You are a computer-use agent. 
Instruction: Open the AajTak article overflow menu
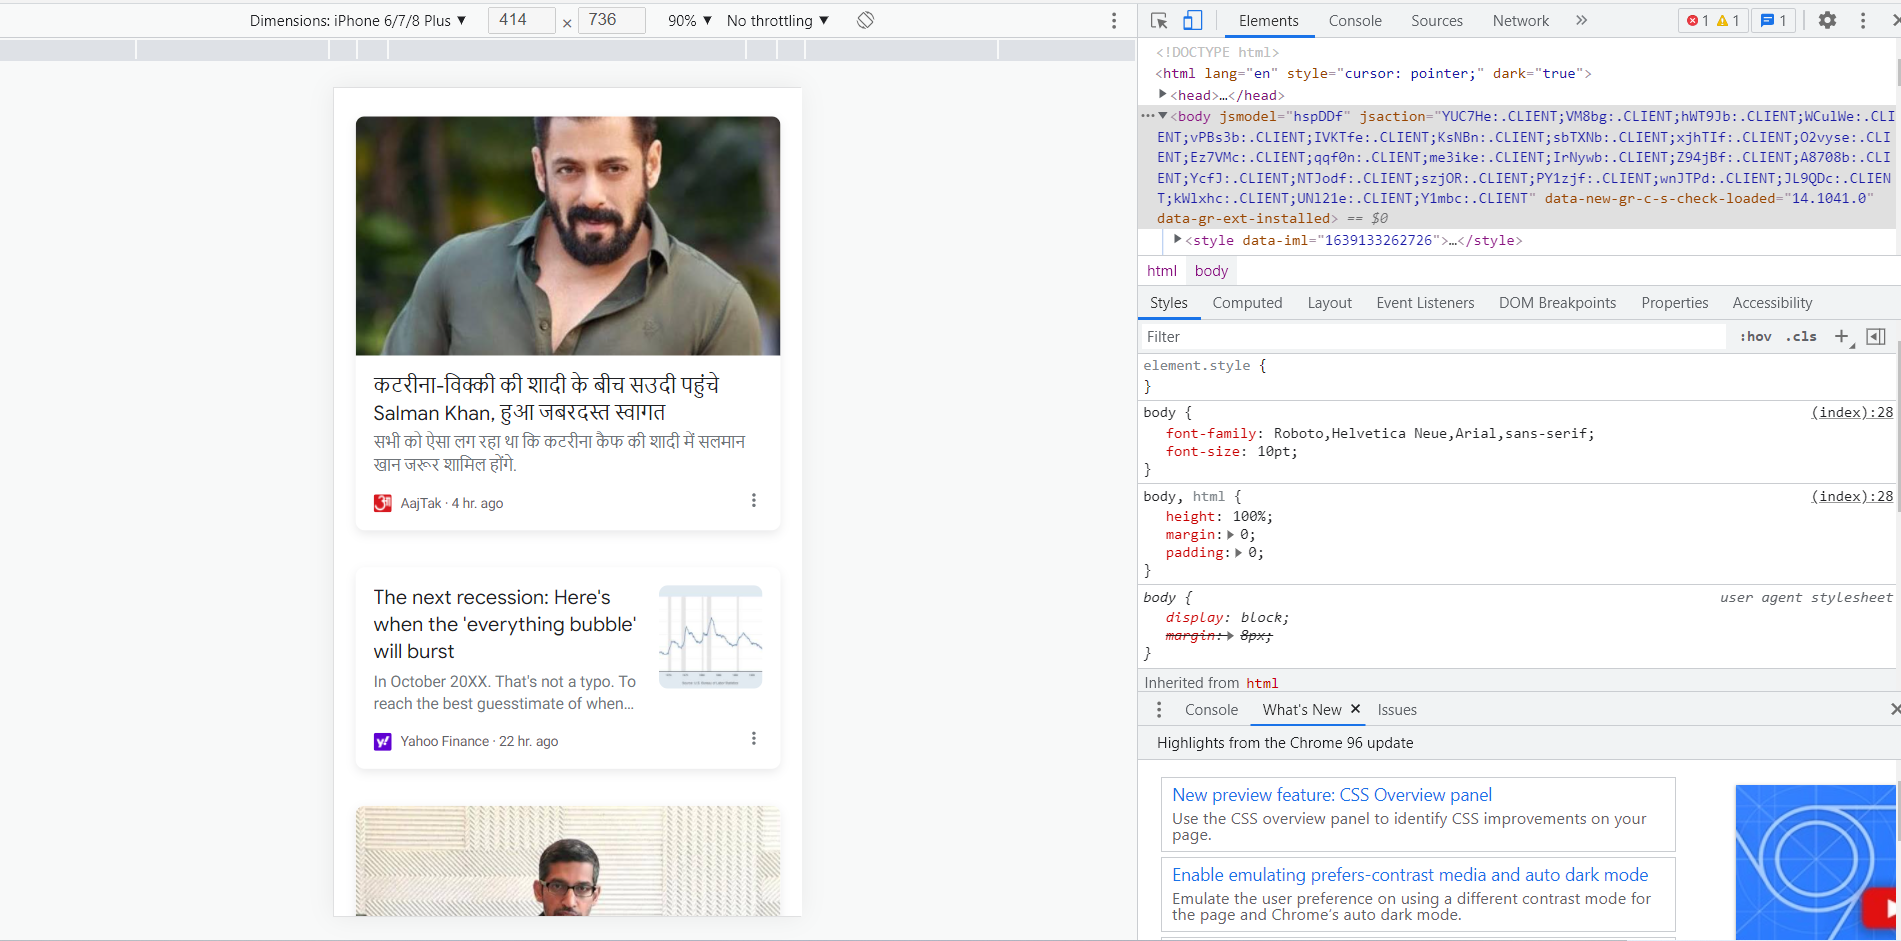point(754,500)
